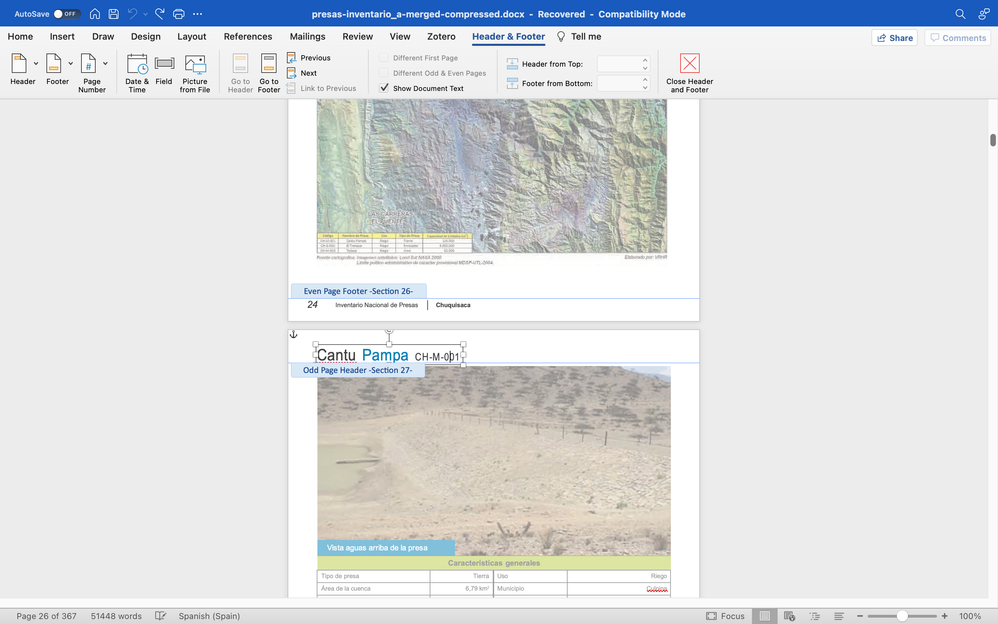This screenshot has height=624, width=998.
Task: Uncheck Show Document Text checkbox
Action: 384,88
